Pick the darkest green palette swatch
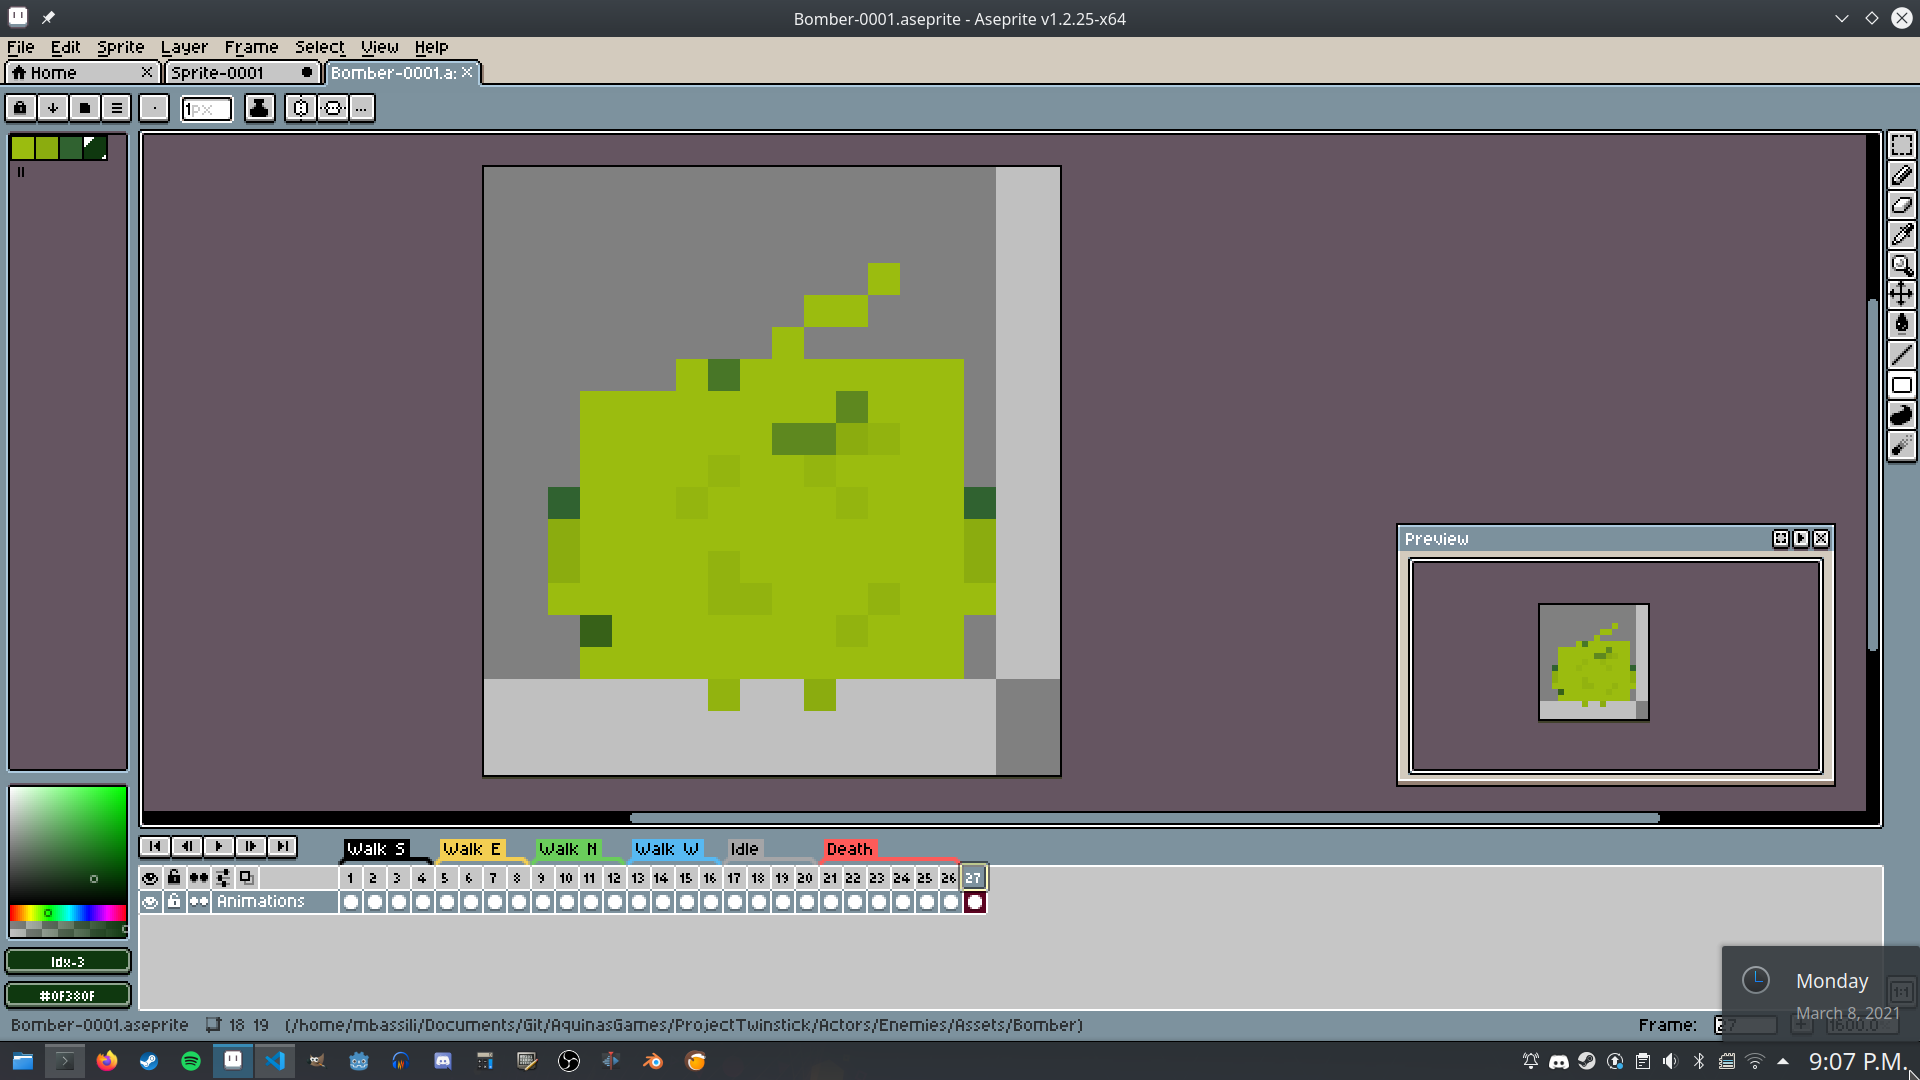 point(95,148)
